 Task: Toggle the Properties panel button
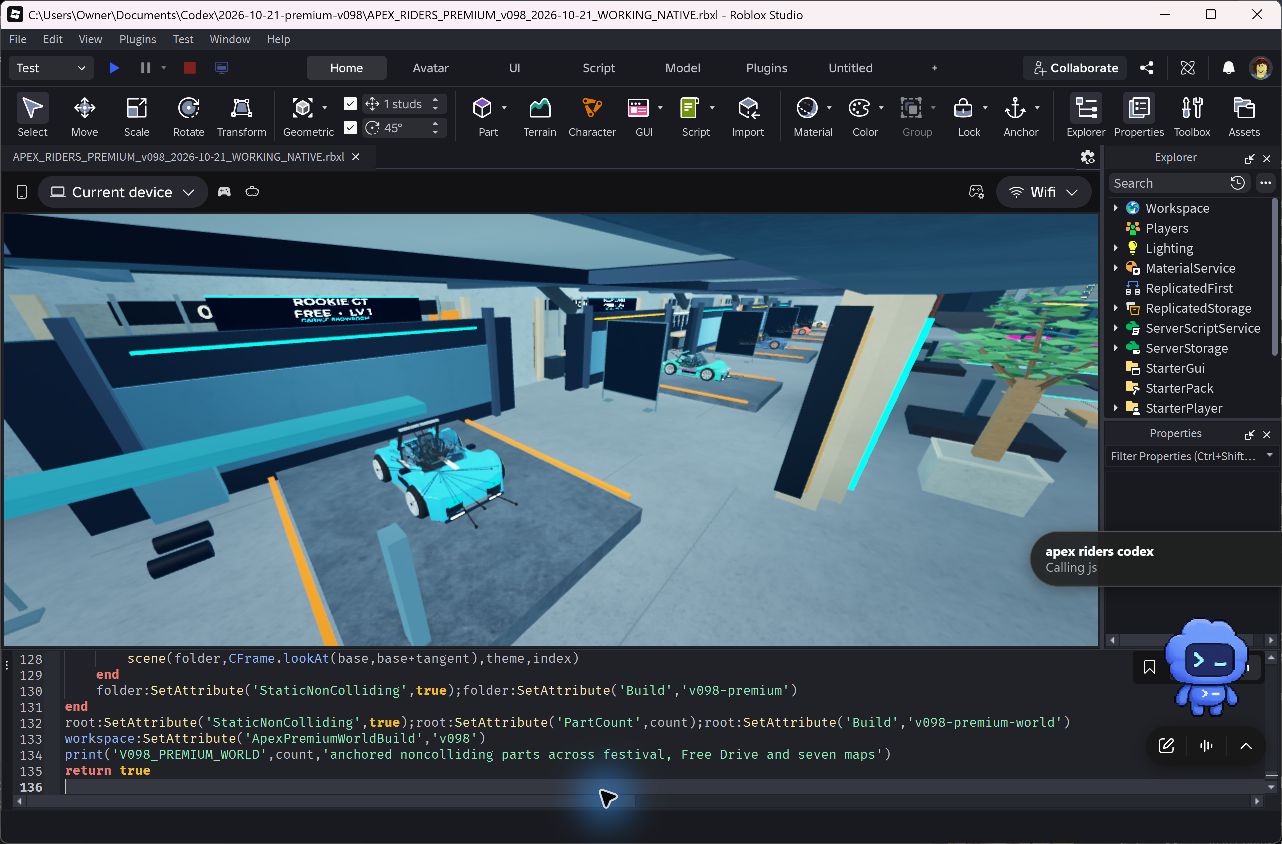(1139, 116)
